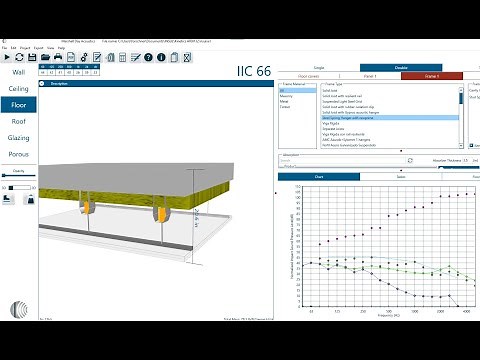Viewport: 480px width, 360px height.
Task: Switch to the Table tab
Action: click(x=401, y=177)
